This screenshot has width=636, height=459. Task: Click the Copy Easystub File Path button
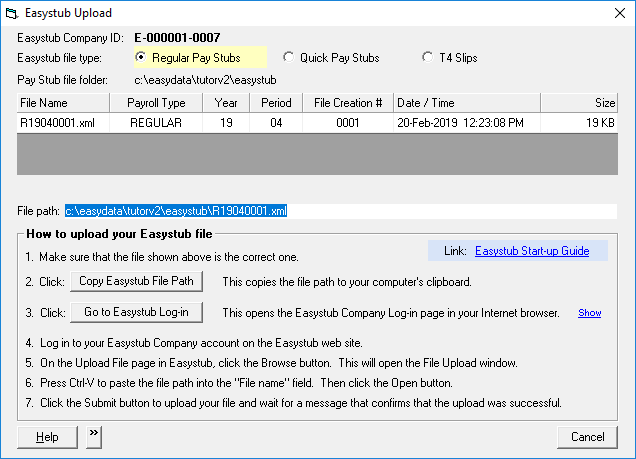click(x=136, y=281)
